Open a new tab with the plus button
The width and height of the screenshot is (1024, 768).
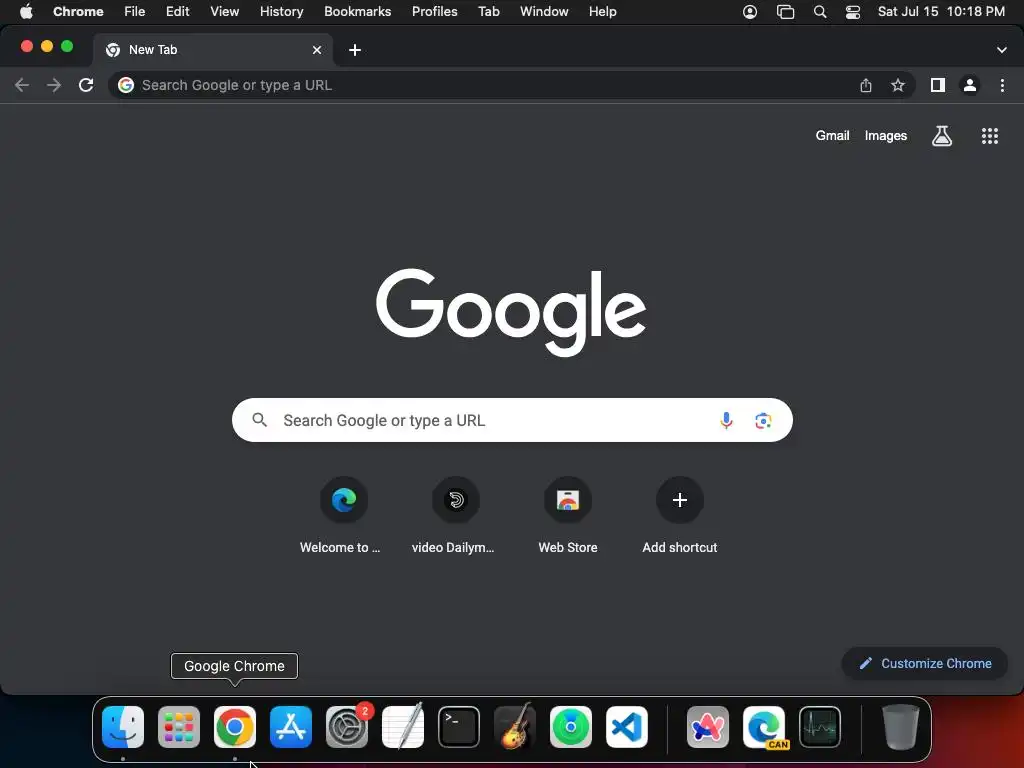tap(355, 50)
